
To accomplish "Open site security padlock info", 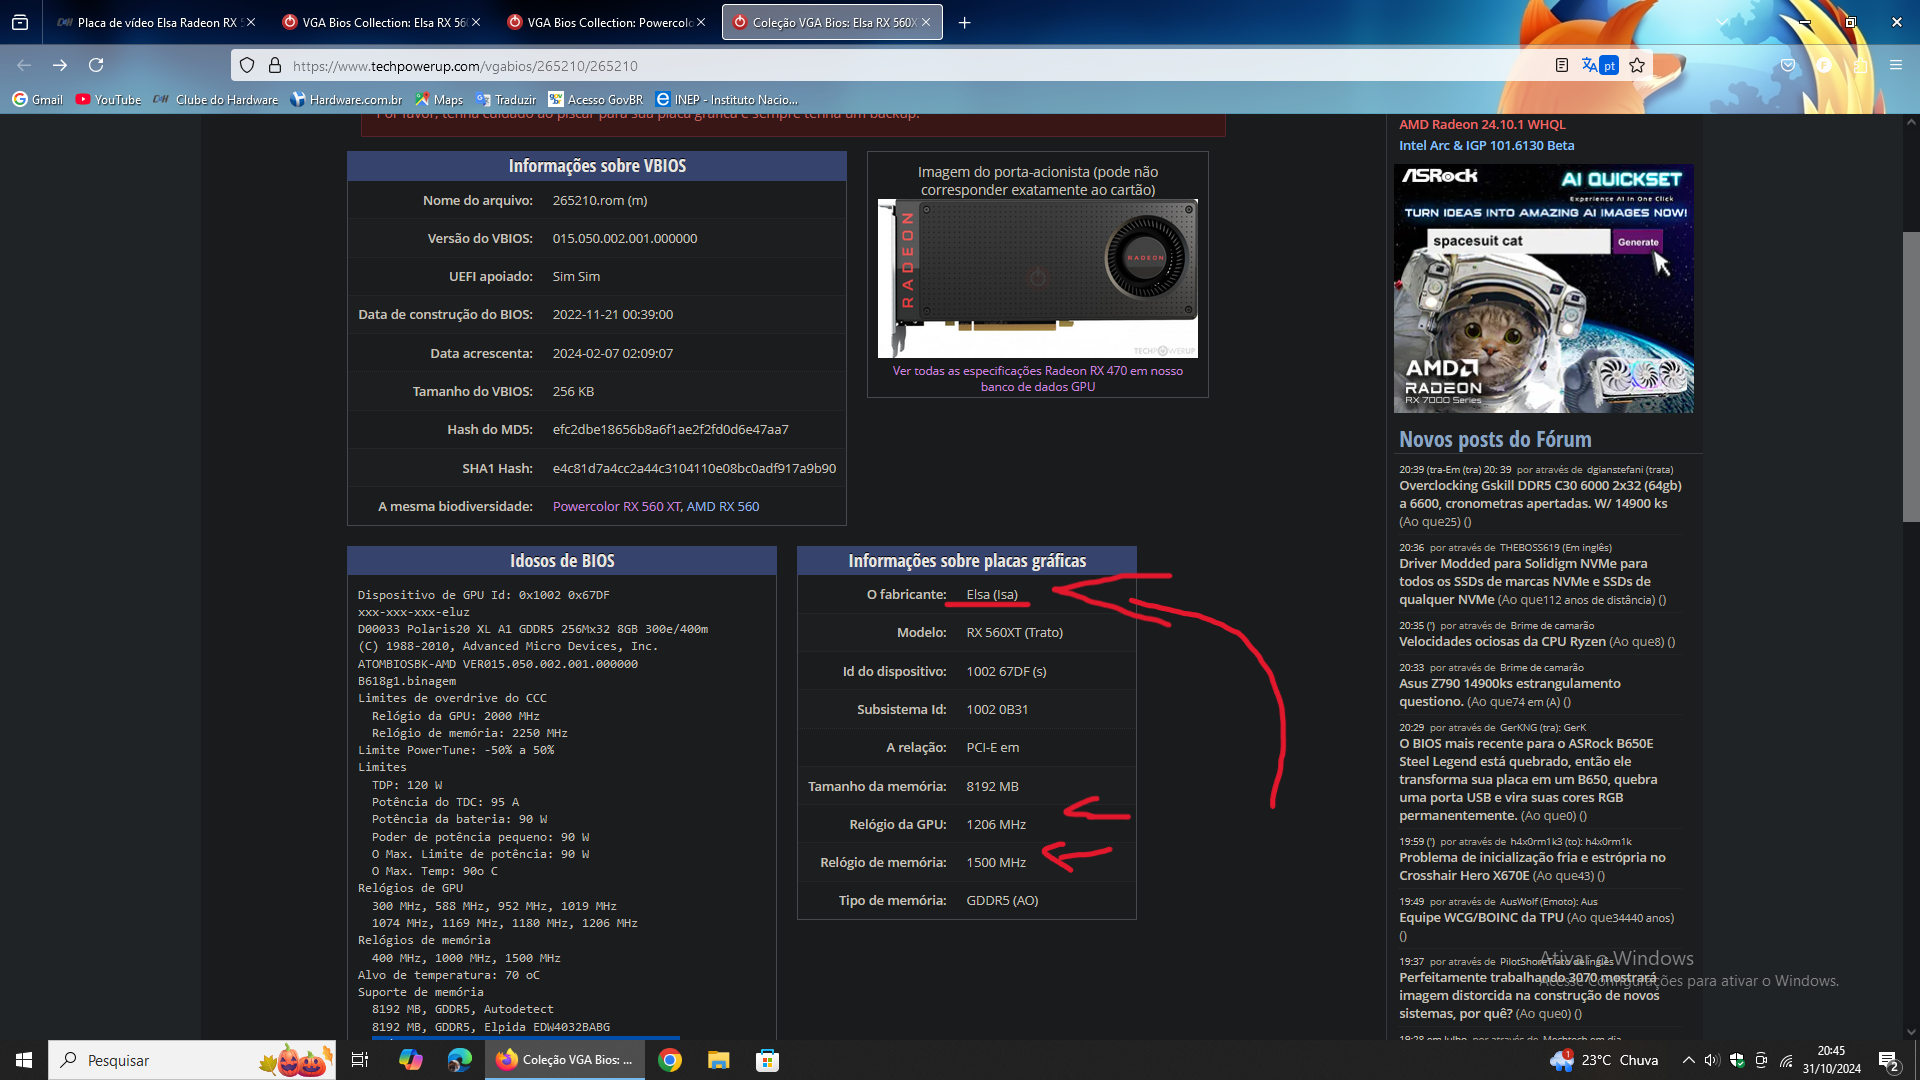I will pos(275,65).
